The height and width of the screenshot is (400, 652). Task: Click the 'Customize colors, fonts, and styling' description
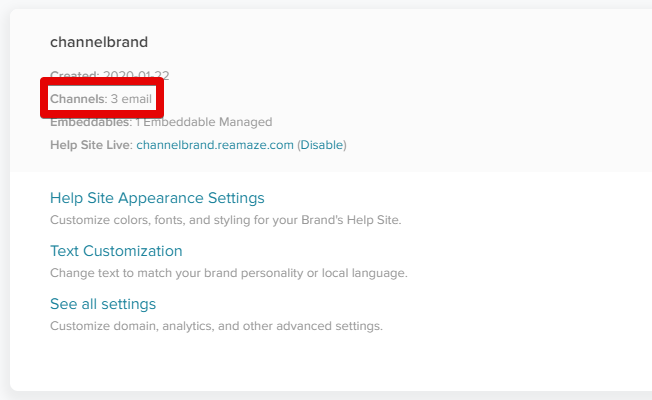click(x=225, y=220)
